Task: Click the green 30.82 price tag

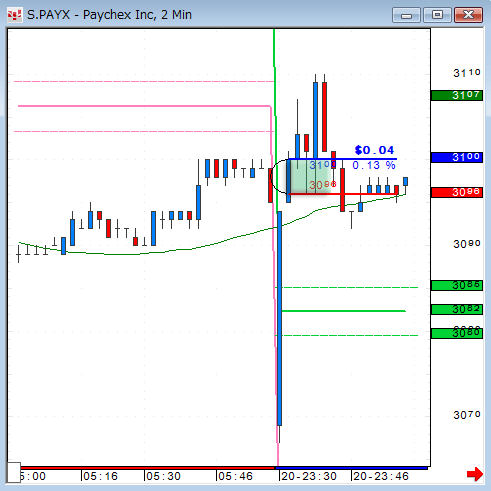Action: [x=457, y=309]
